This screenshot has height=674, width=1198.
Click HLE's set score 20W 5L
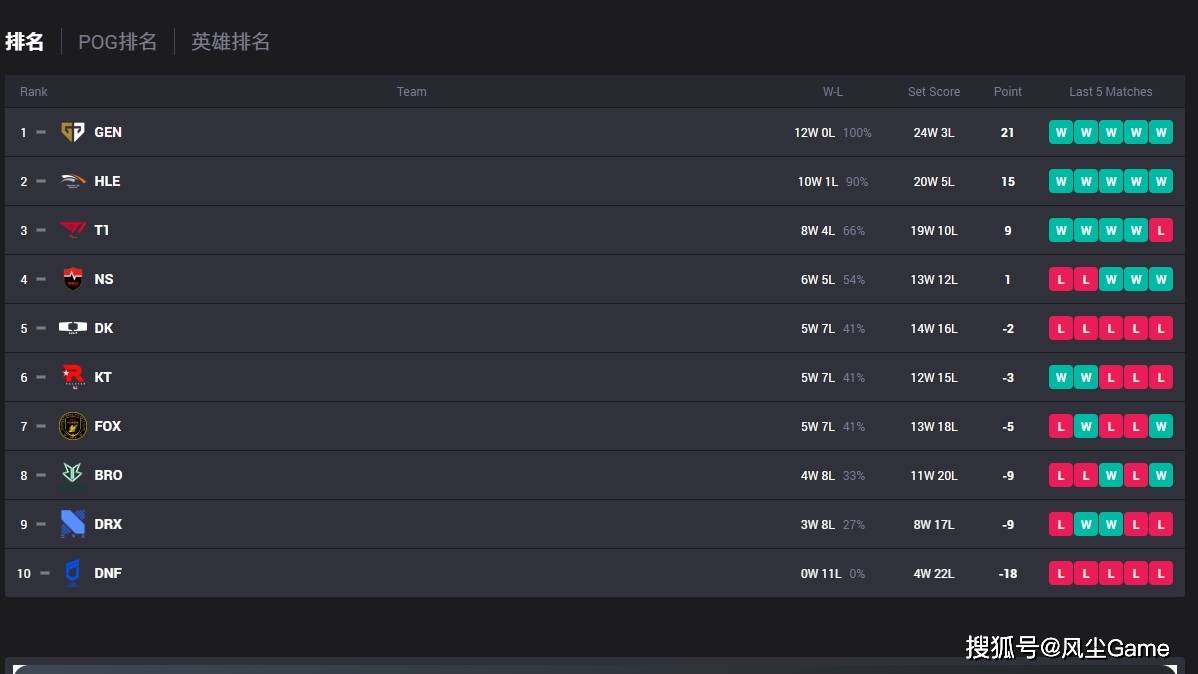point(934,181)
